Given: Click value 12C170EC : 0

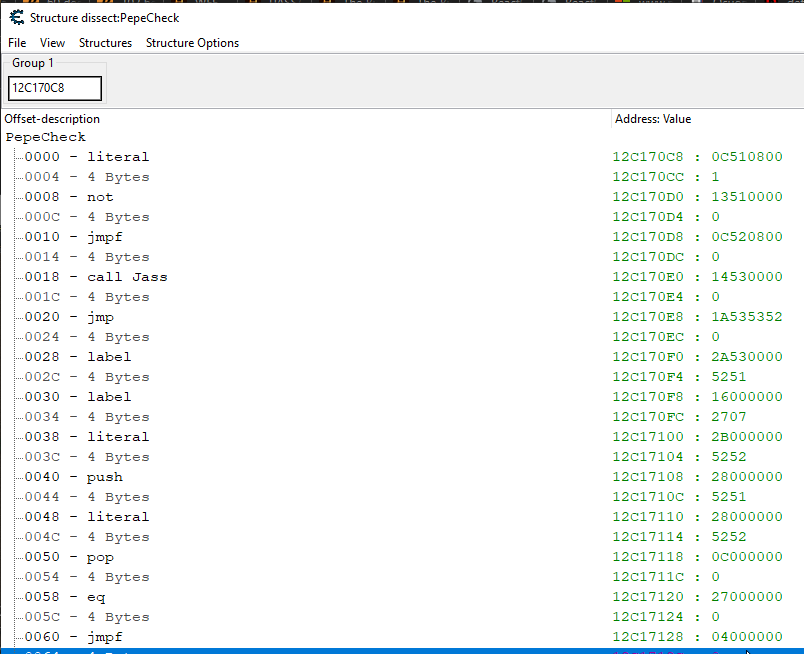Looking at the screenshot, I should (666, 337).
